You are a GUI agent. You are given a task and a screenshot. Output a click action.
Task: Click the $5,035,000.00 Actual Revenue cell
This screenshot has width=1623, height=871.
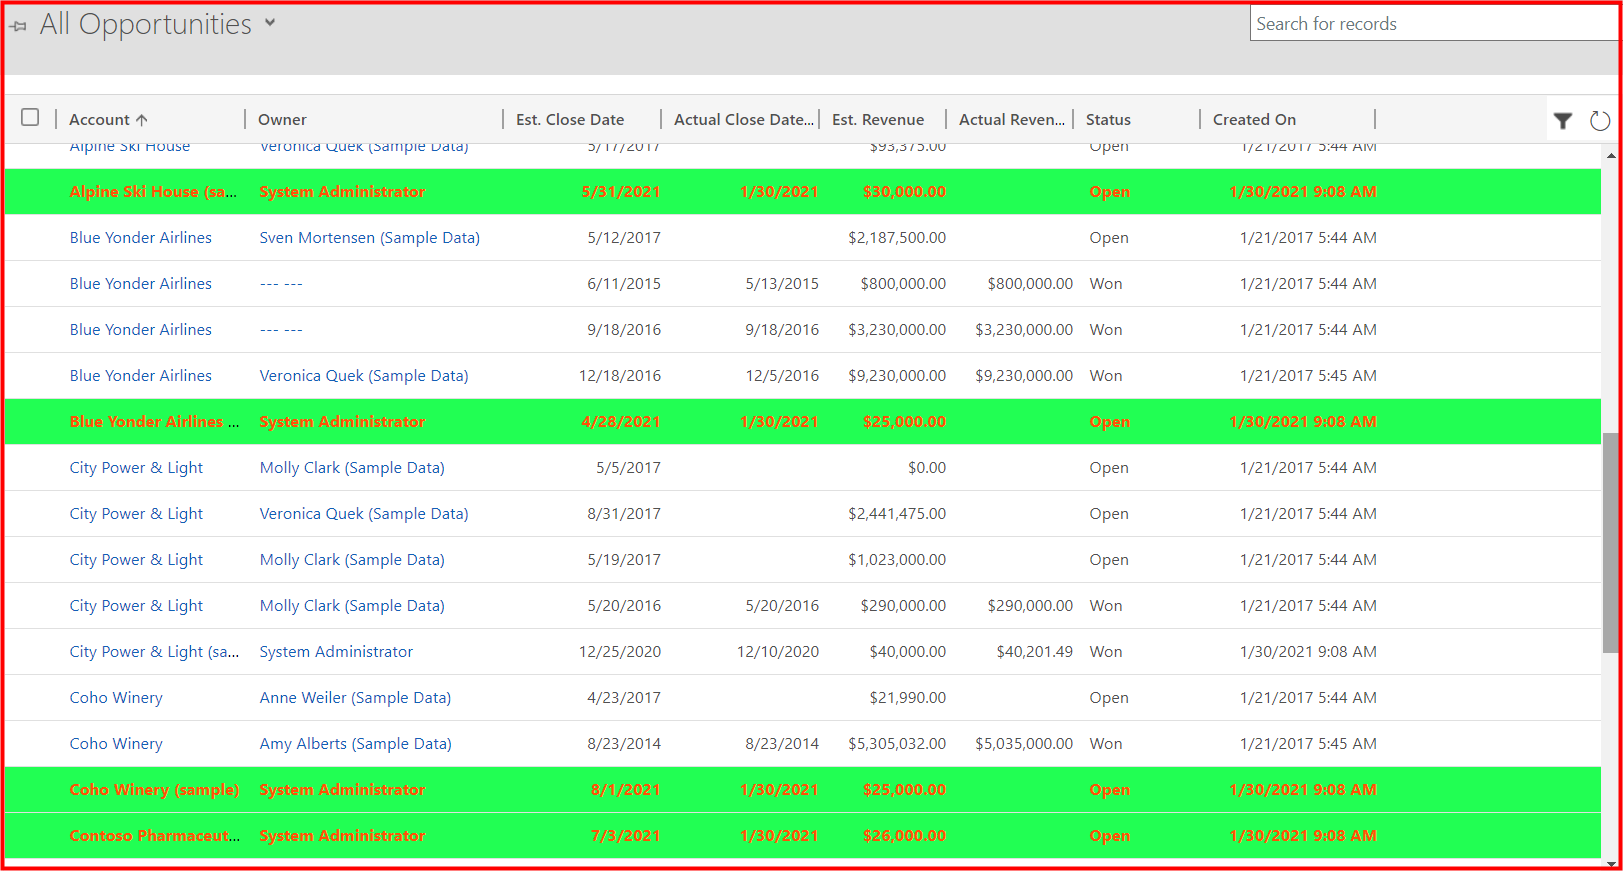(1024, 743)
